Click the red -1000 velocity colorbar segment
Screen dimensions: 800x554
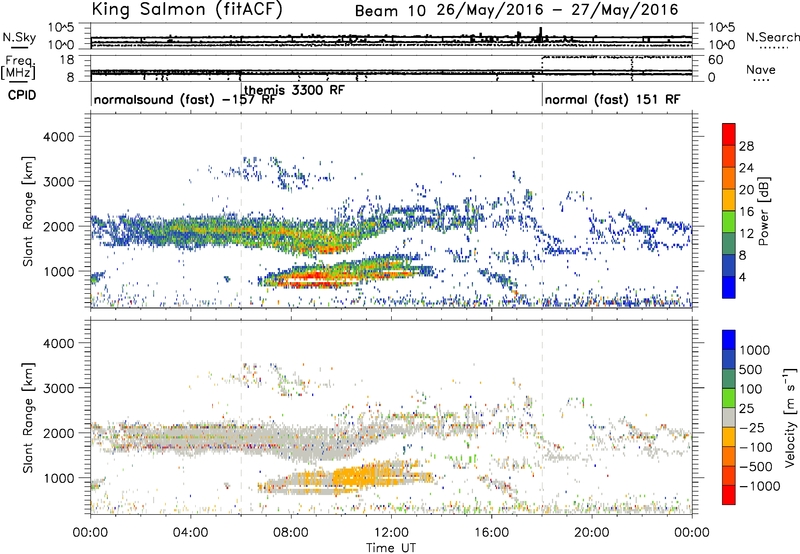tap(729, 495)
